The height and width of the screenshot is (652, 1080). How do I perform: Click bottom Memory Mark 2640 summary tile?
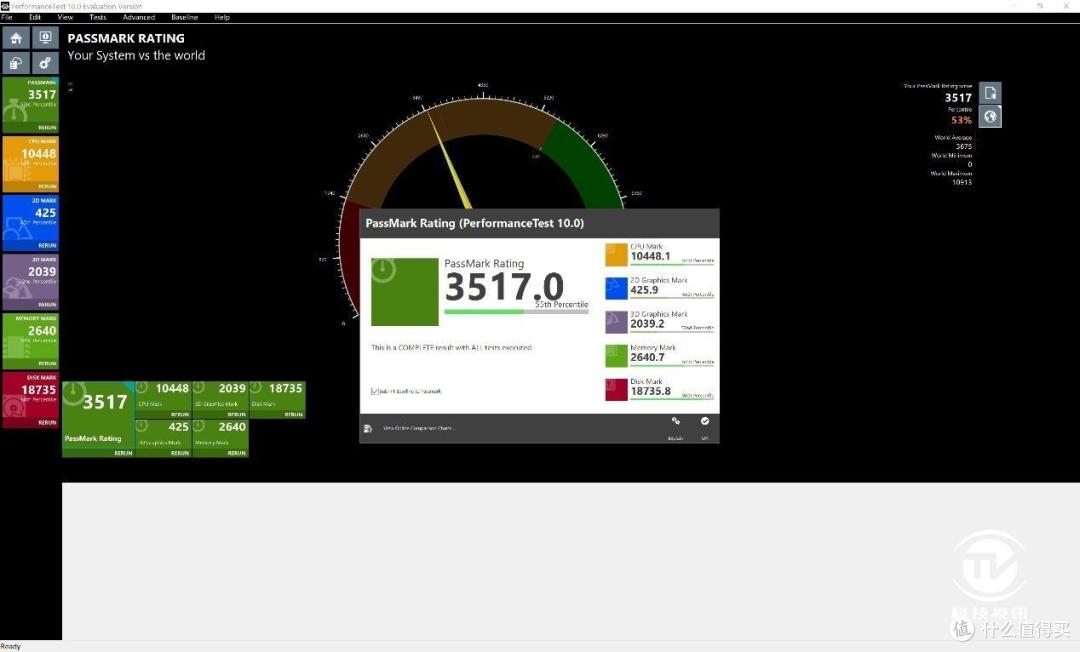pyautogui.click(x=220, y=438)
